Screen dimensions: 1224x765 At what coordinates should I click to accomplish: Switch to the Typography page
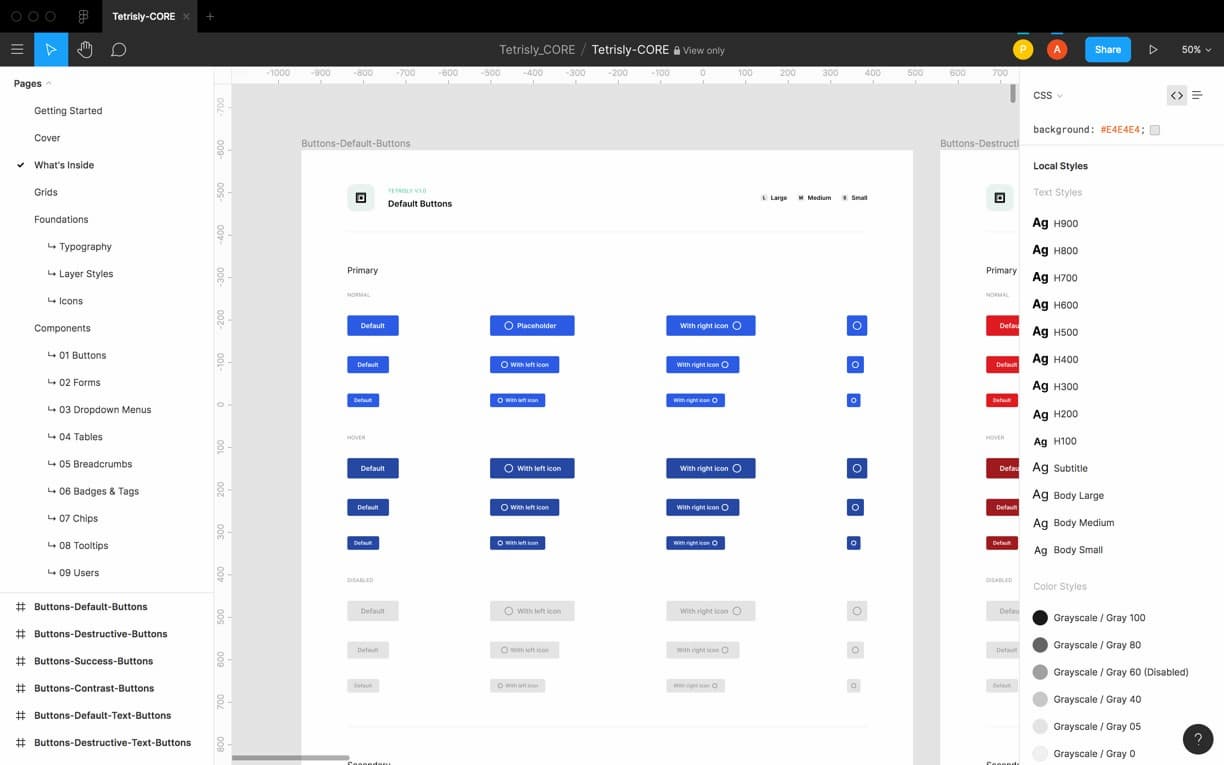(x=85, y=246)
